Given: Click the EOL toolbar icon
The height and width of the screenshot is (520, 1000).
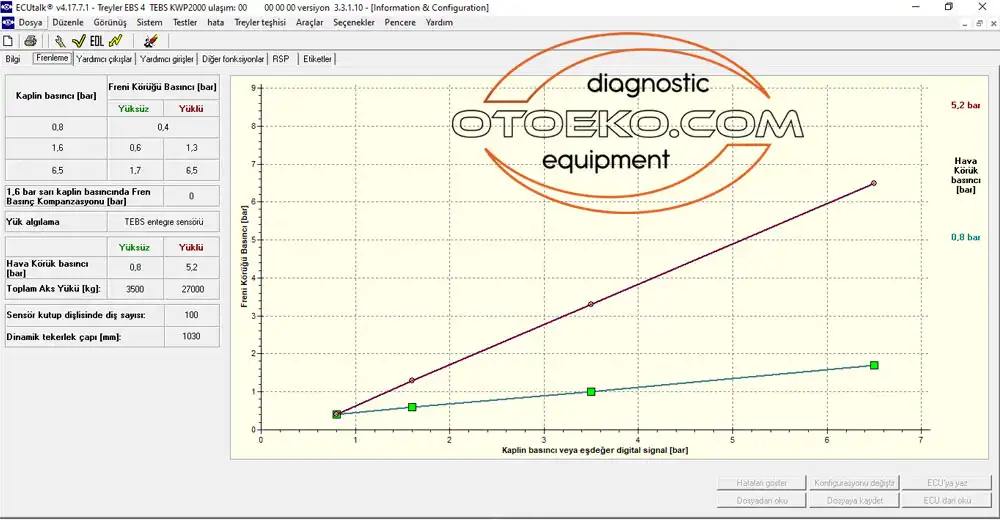Looking at the screenshot, I should tap(96, 41).
